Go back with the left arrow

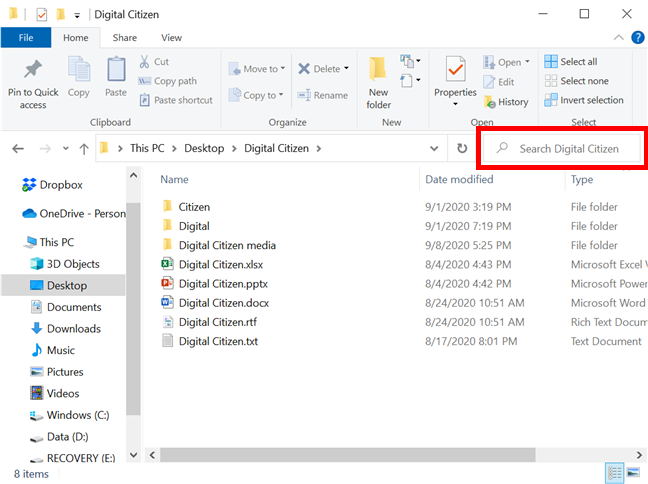[x=18, y=148]
